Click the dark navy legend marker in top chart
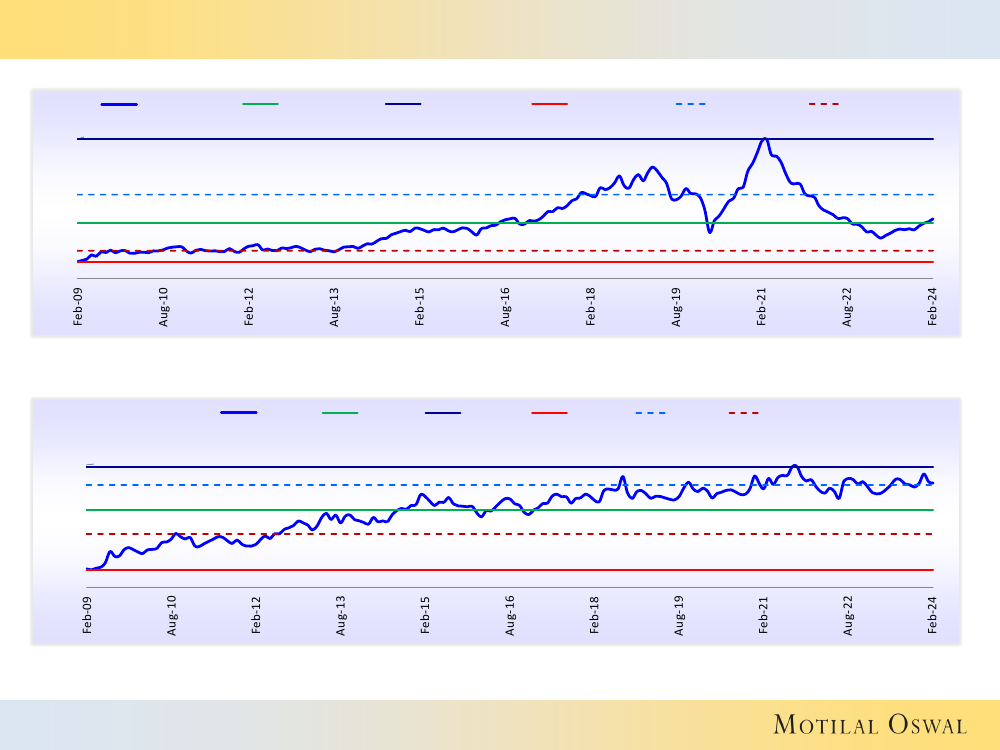This screenshot has width=1000, height=750. (x=403, y=103)
